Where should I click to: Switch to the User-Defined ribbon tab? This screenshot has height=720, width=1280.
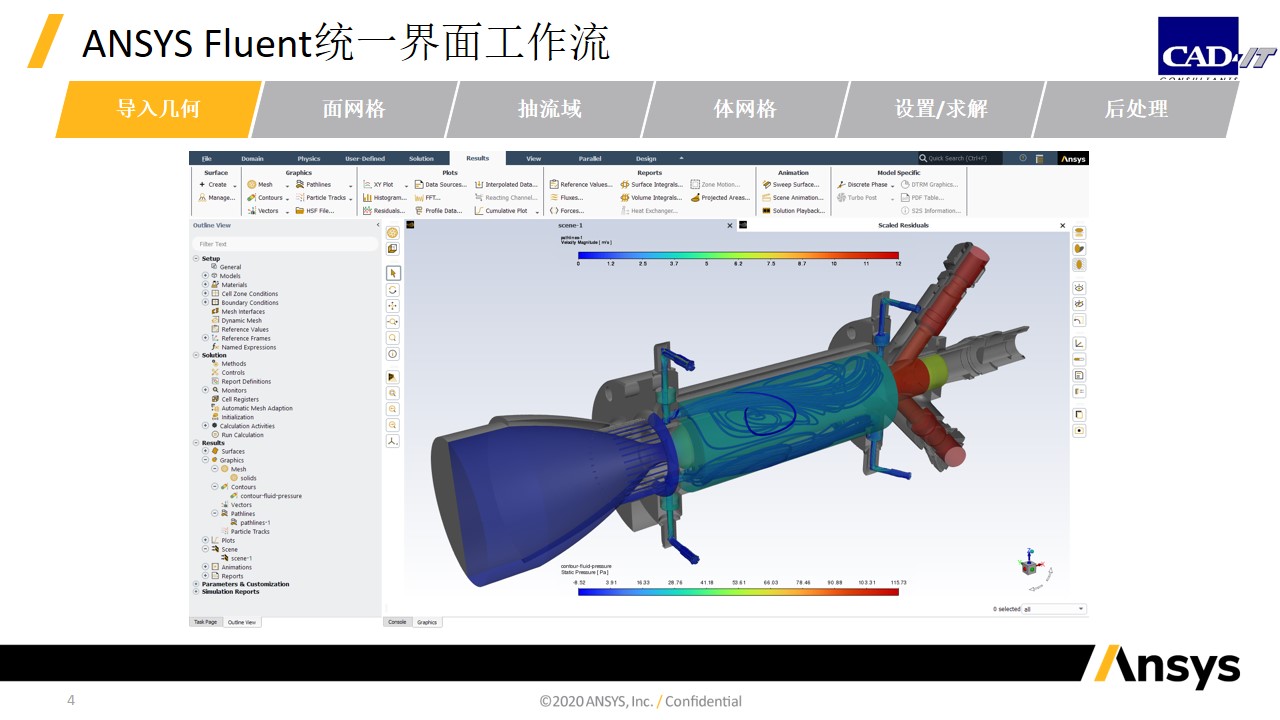coord(365,159)
